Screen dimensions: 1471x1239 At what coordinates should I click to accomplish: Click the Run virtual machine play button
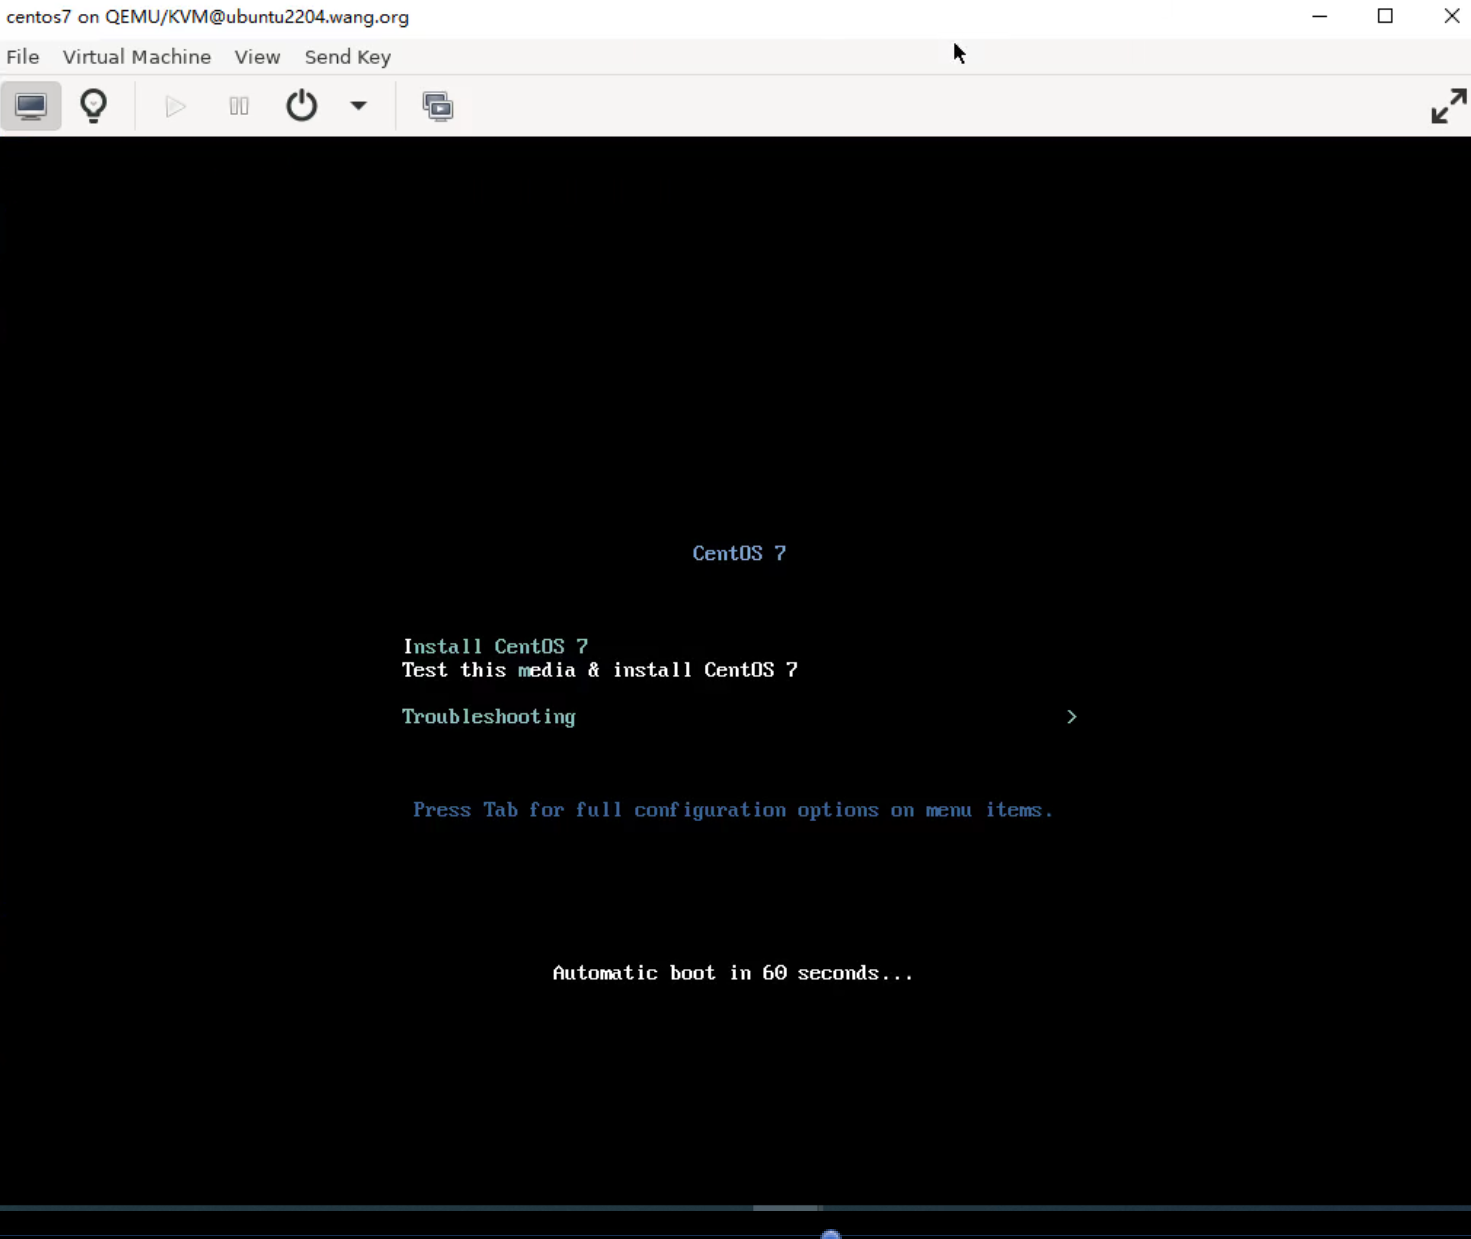175,106
